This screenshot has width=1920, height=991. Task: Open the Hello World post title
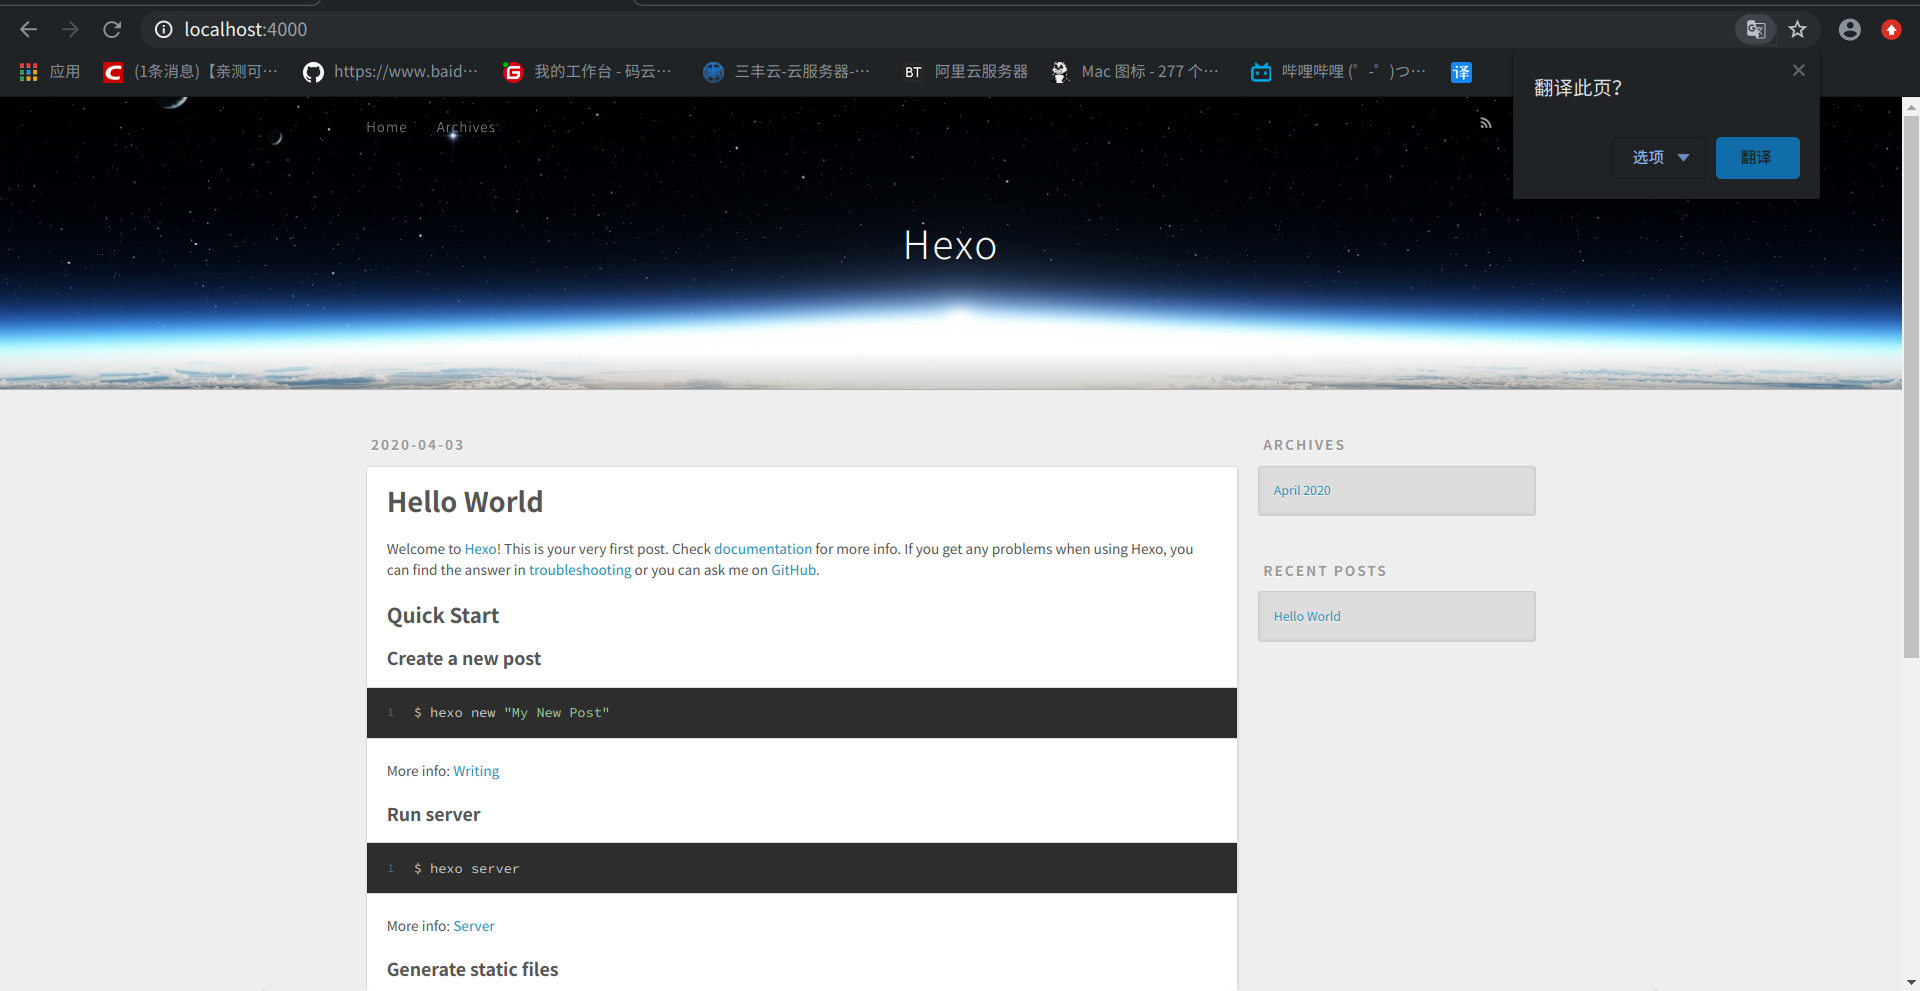(465, 502)
